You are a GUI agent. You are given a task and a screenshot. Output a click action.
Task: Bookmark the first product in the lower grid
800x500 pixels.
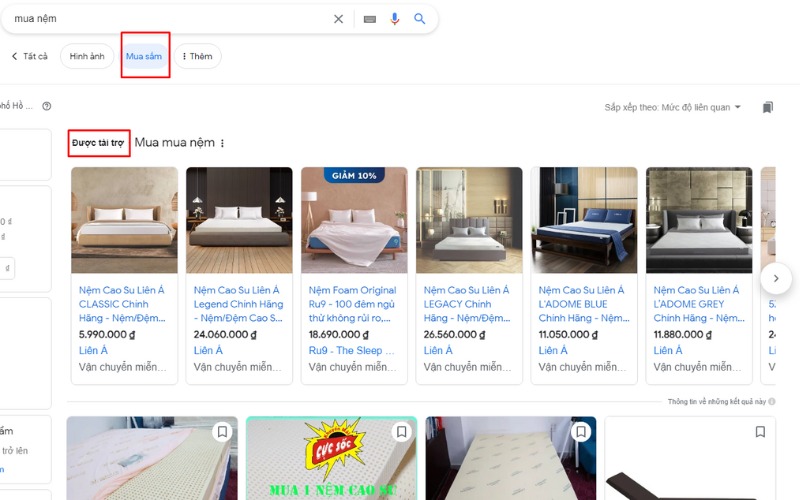[x=222, y=432]
